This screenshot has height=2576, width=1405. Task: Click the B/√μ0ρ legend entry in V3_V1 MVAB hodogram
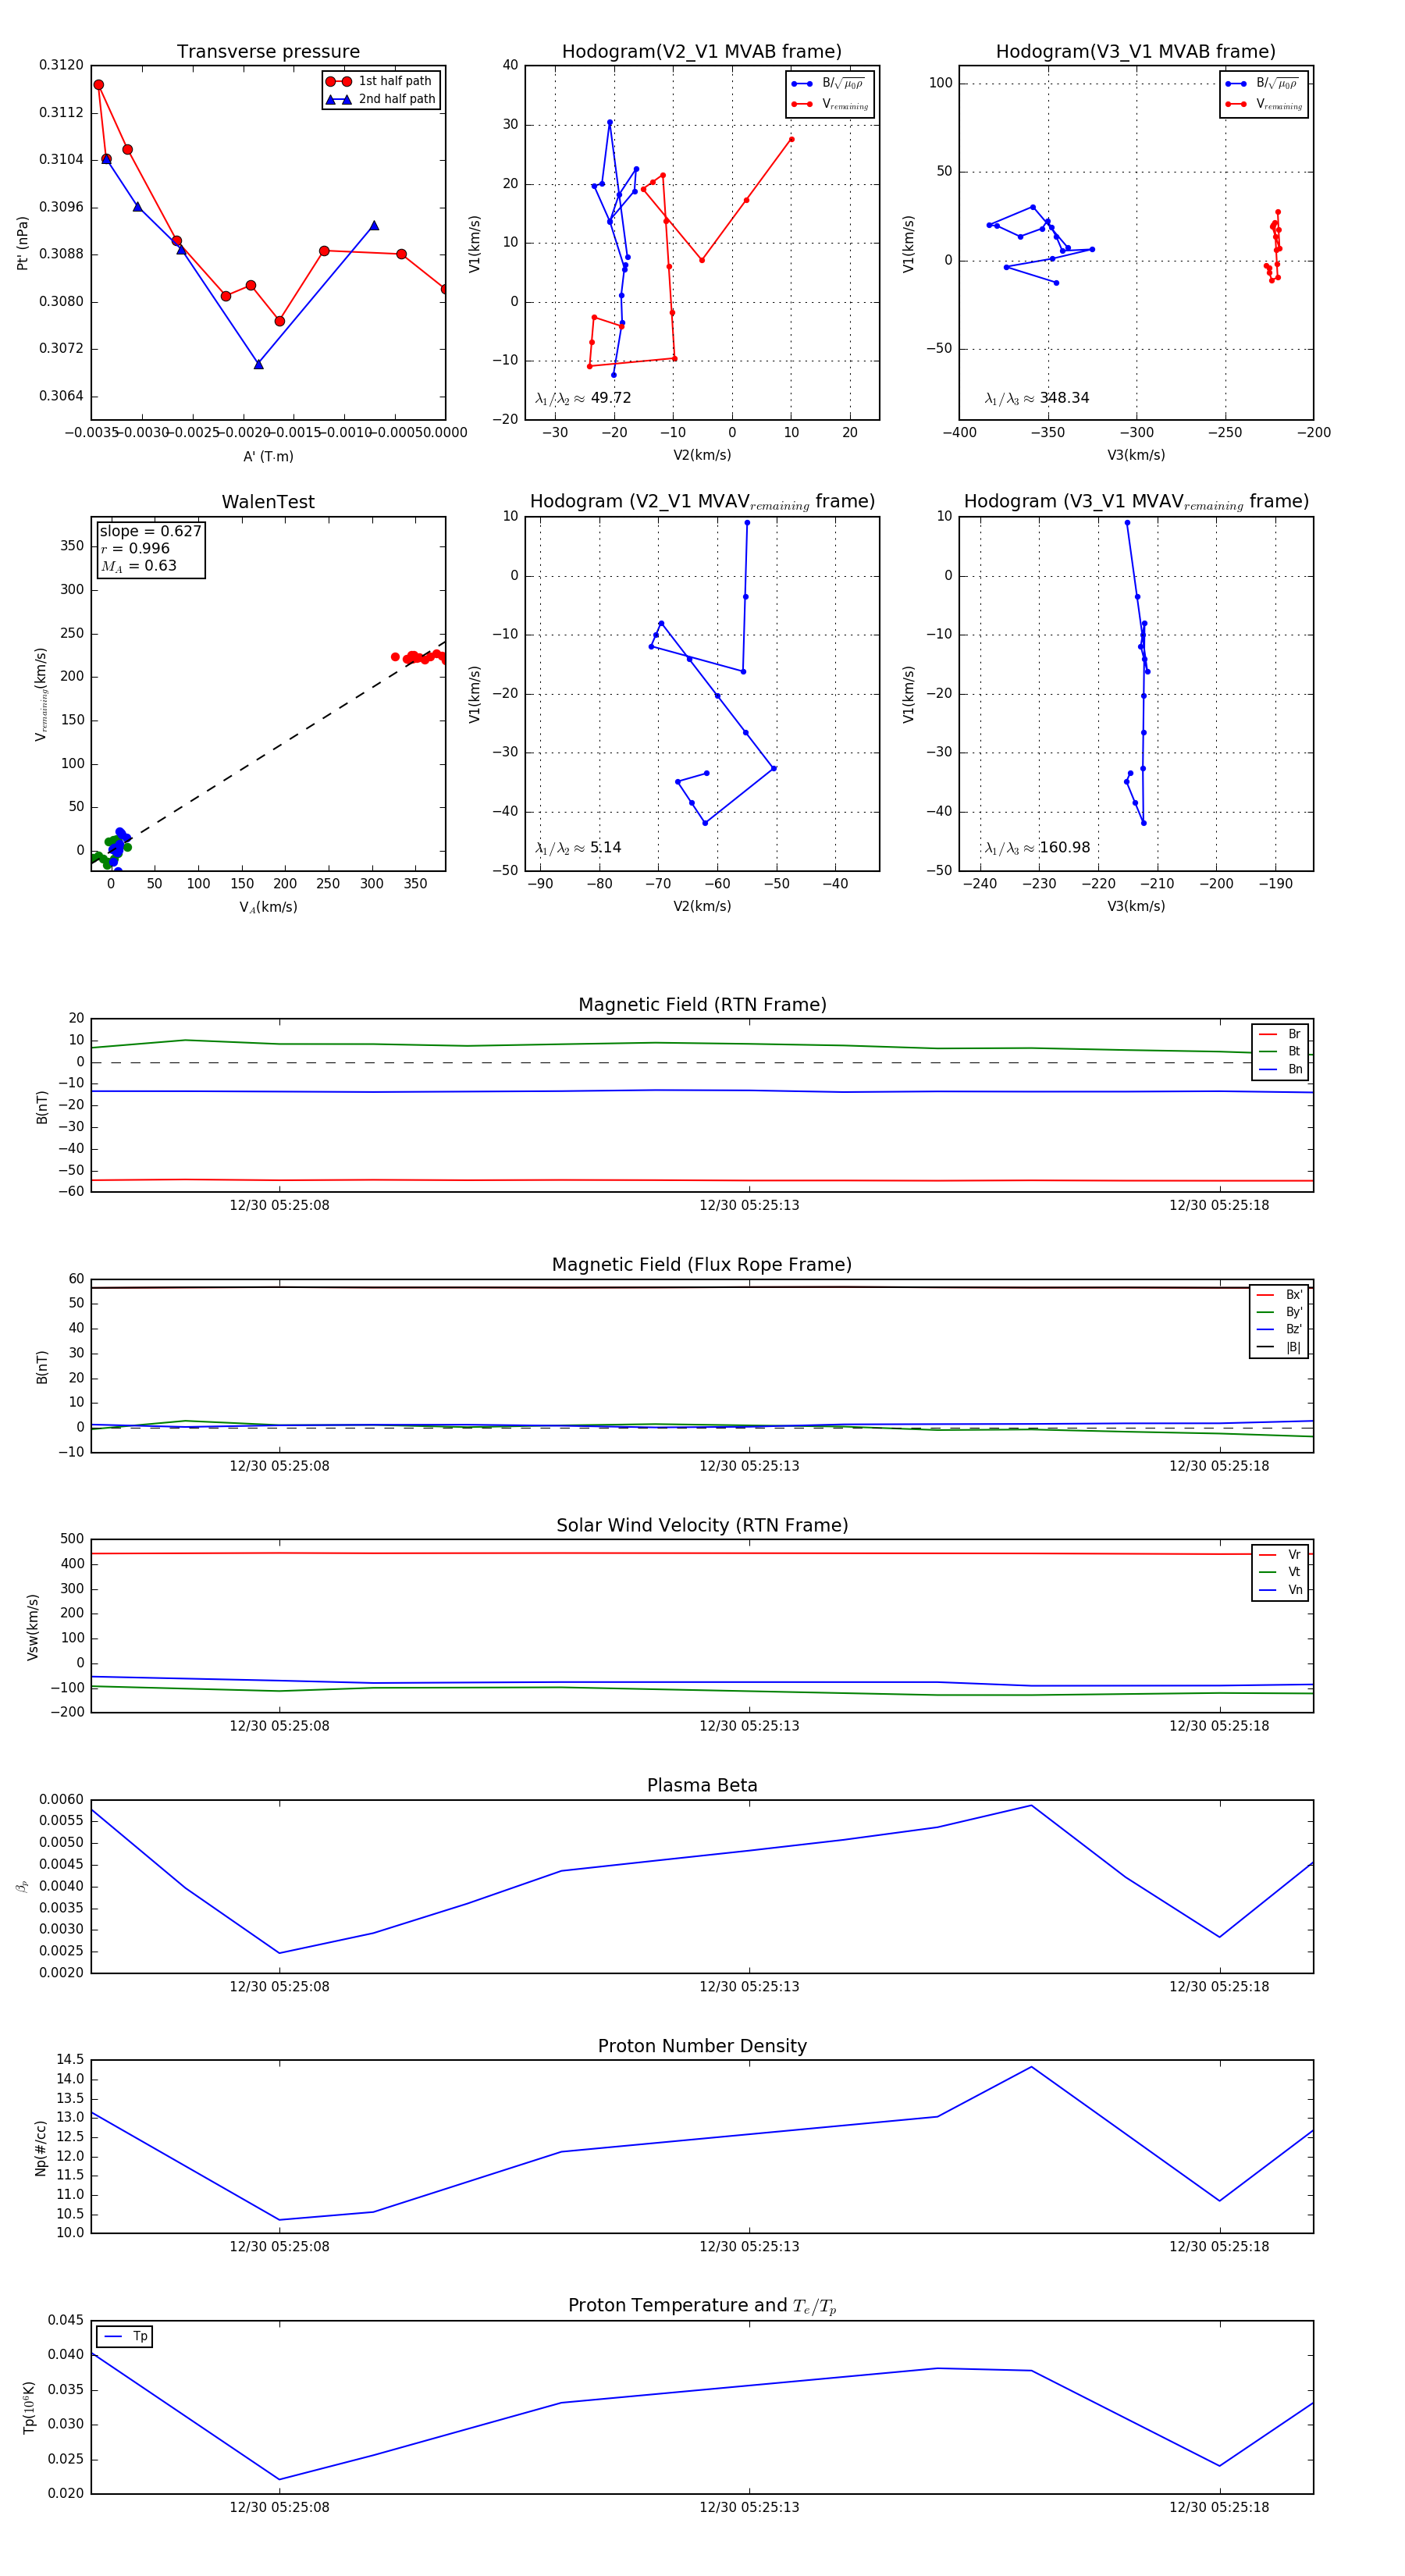(1264, 83)
